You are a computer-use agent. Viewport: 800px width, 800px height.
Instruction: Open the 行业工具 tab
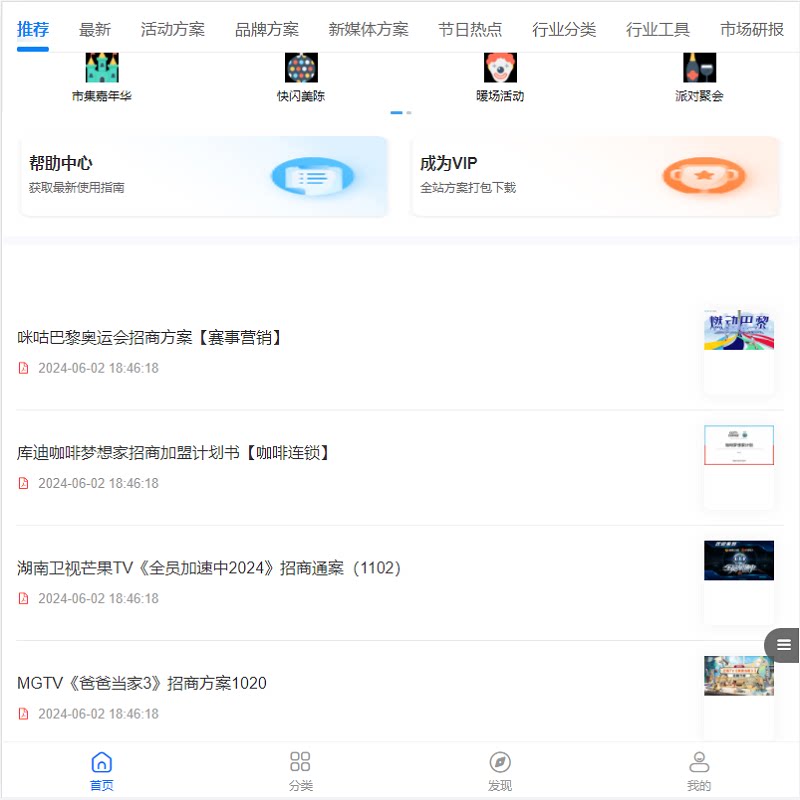point(658,30)
